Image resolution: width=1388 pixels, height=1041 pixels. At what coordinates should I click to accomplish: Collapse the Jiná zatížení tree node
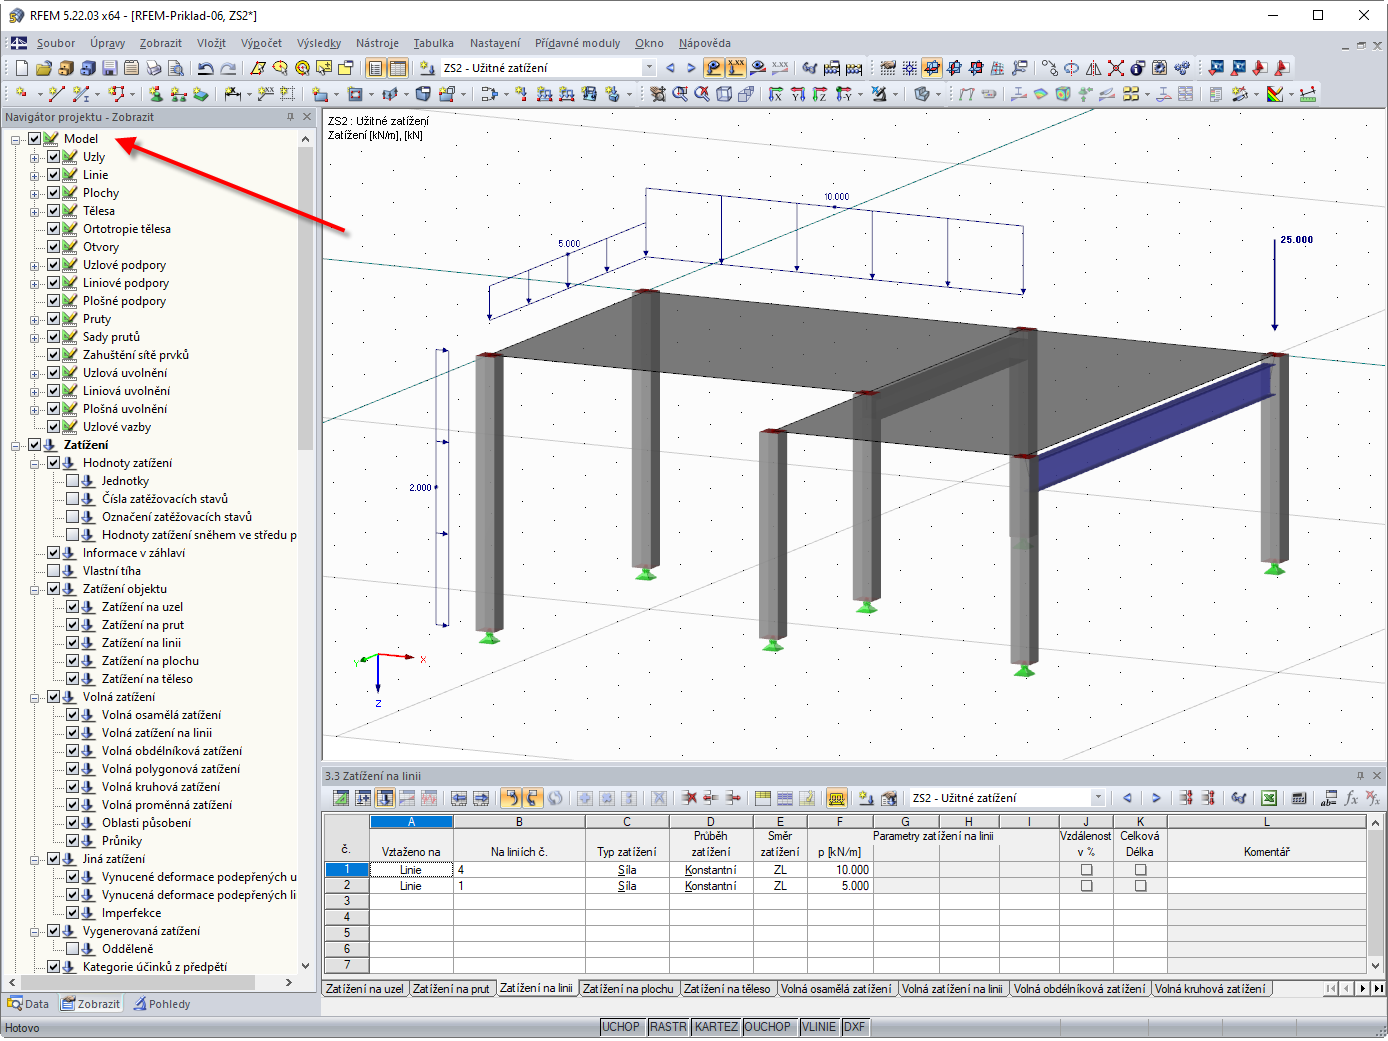(35, 859)
